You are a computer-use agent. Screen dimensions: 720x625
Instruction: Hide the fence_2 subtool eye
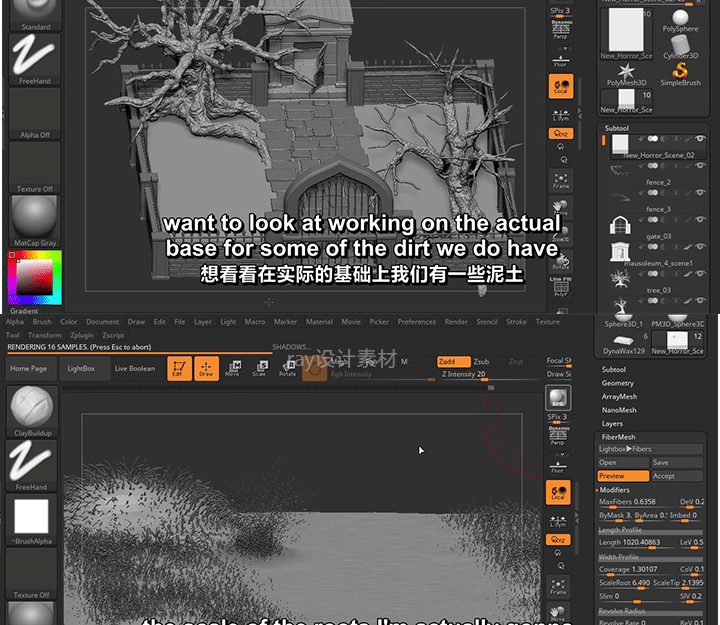[700, 165]
